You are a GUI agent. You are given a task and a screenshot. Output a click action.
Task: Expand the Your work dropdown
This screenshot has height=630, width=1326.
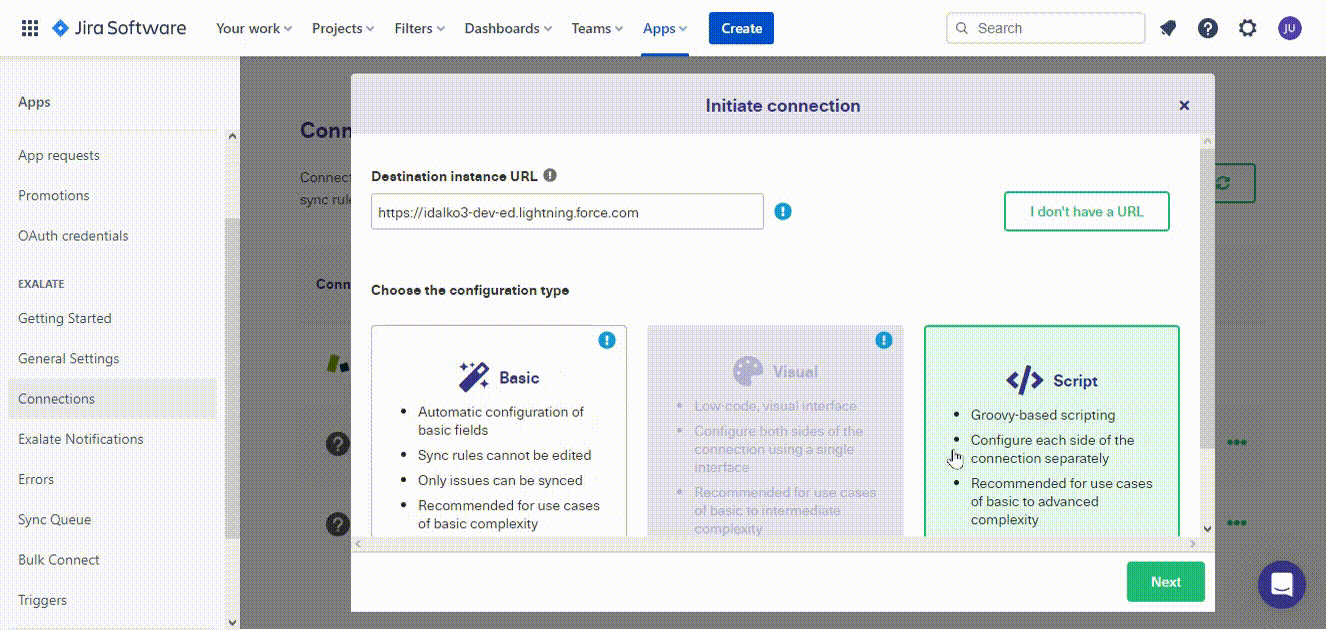pos(254,28)
